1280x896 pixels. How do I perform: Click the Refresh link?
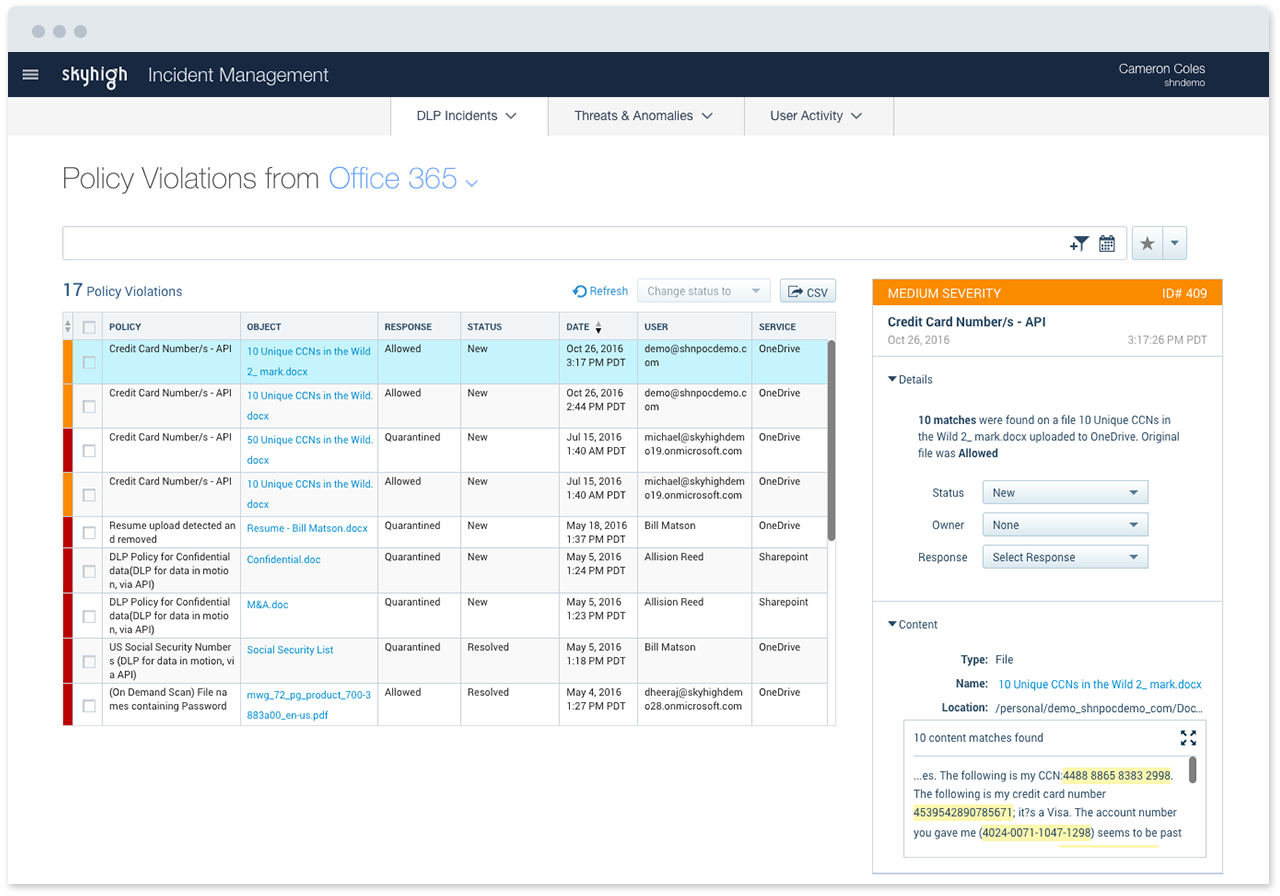point(600,291)
